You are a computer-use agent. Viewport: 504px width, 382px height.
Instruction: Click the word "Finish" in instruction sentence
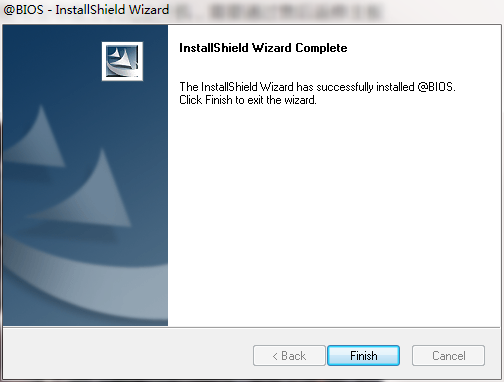click(219, 100)
